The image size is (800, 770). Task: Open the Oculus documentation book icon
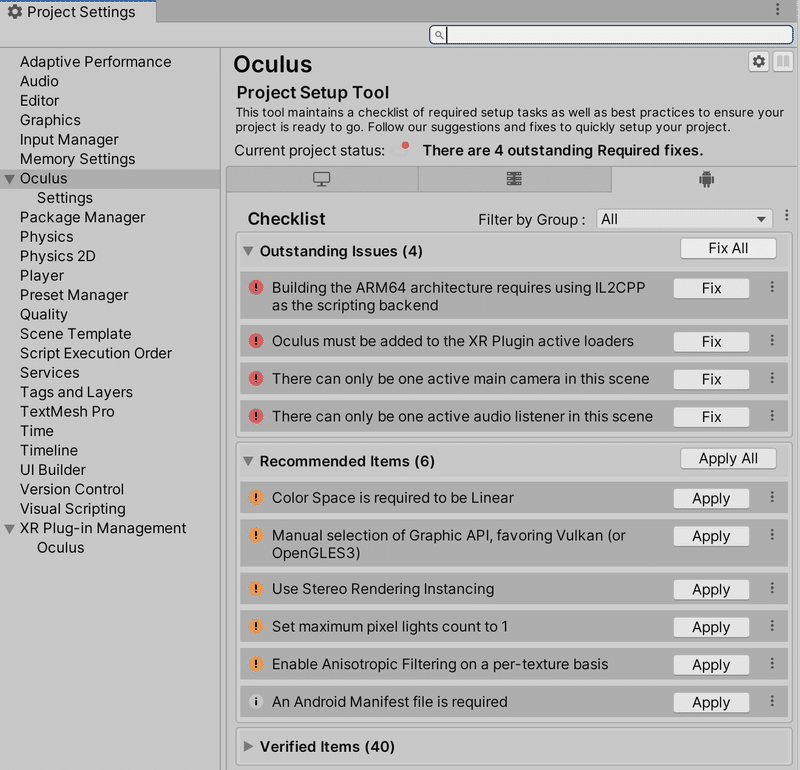tap(783, 62)
